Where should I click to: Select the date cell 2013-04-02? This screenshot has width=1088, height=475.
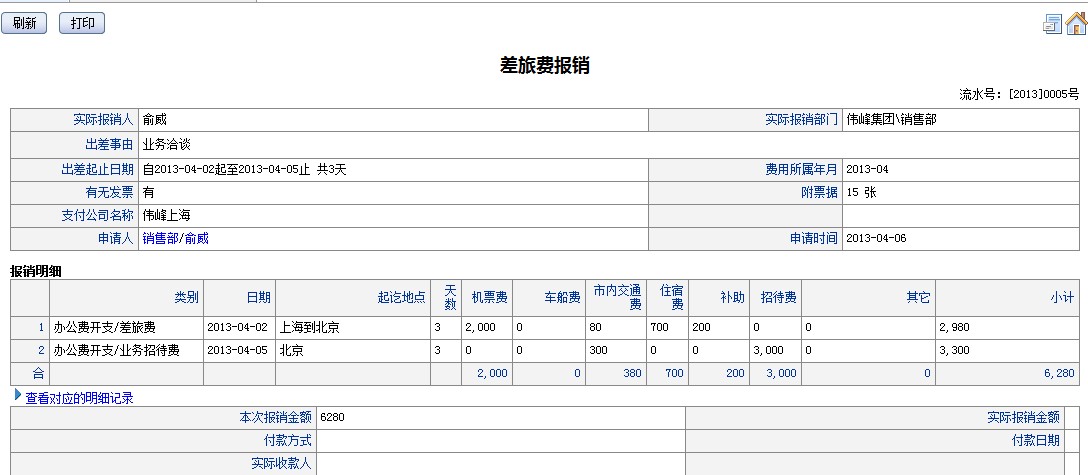237,327
